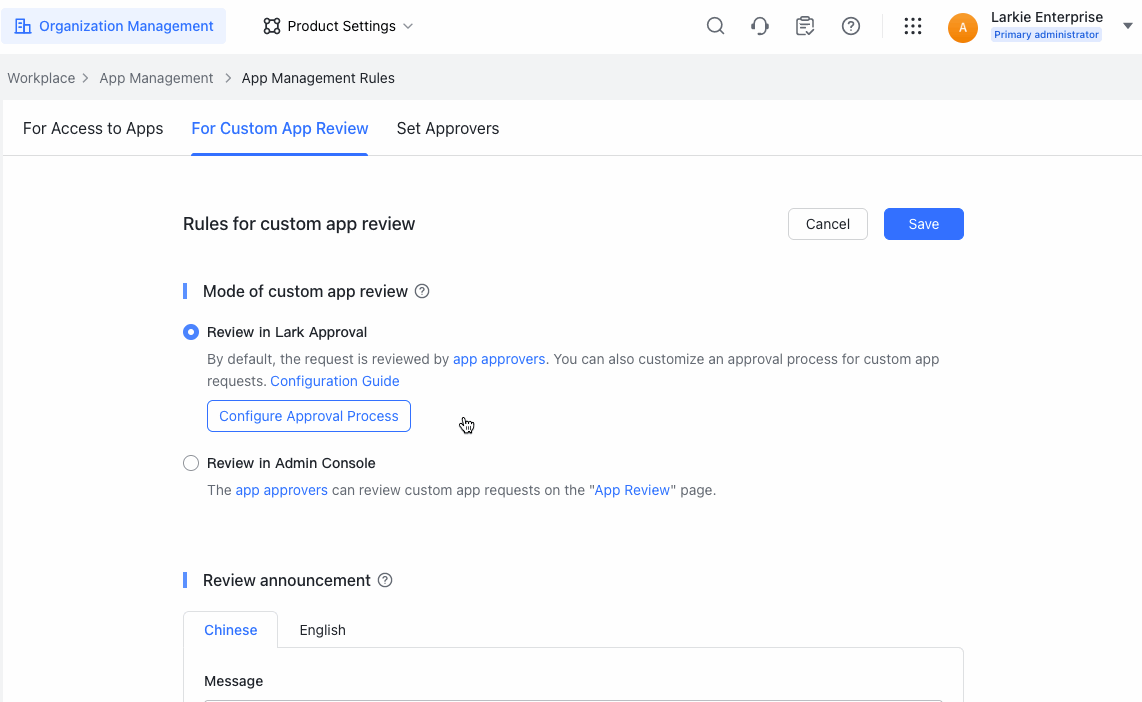The height and width of the screenshot is (702, 1142).
Task: Open app approvers link under Admin Console
Action: pos(281,490)
